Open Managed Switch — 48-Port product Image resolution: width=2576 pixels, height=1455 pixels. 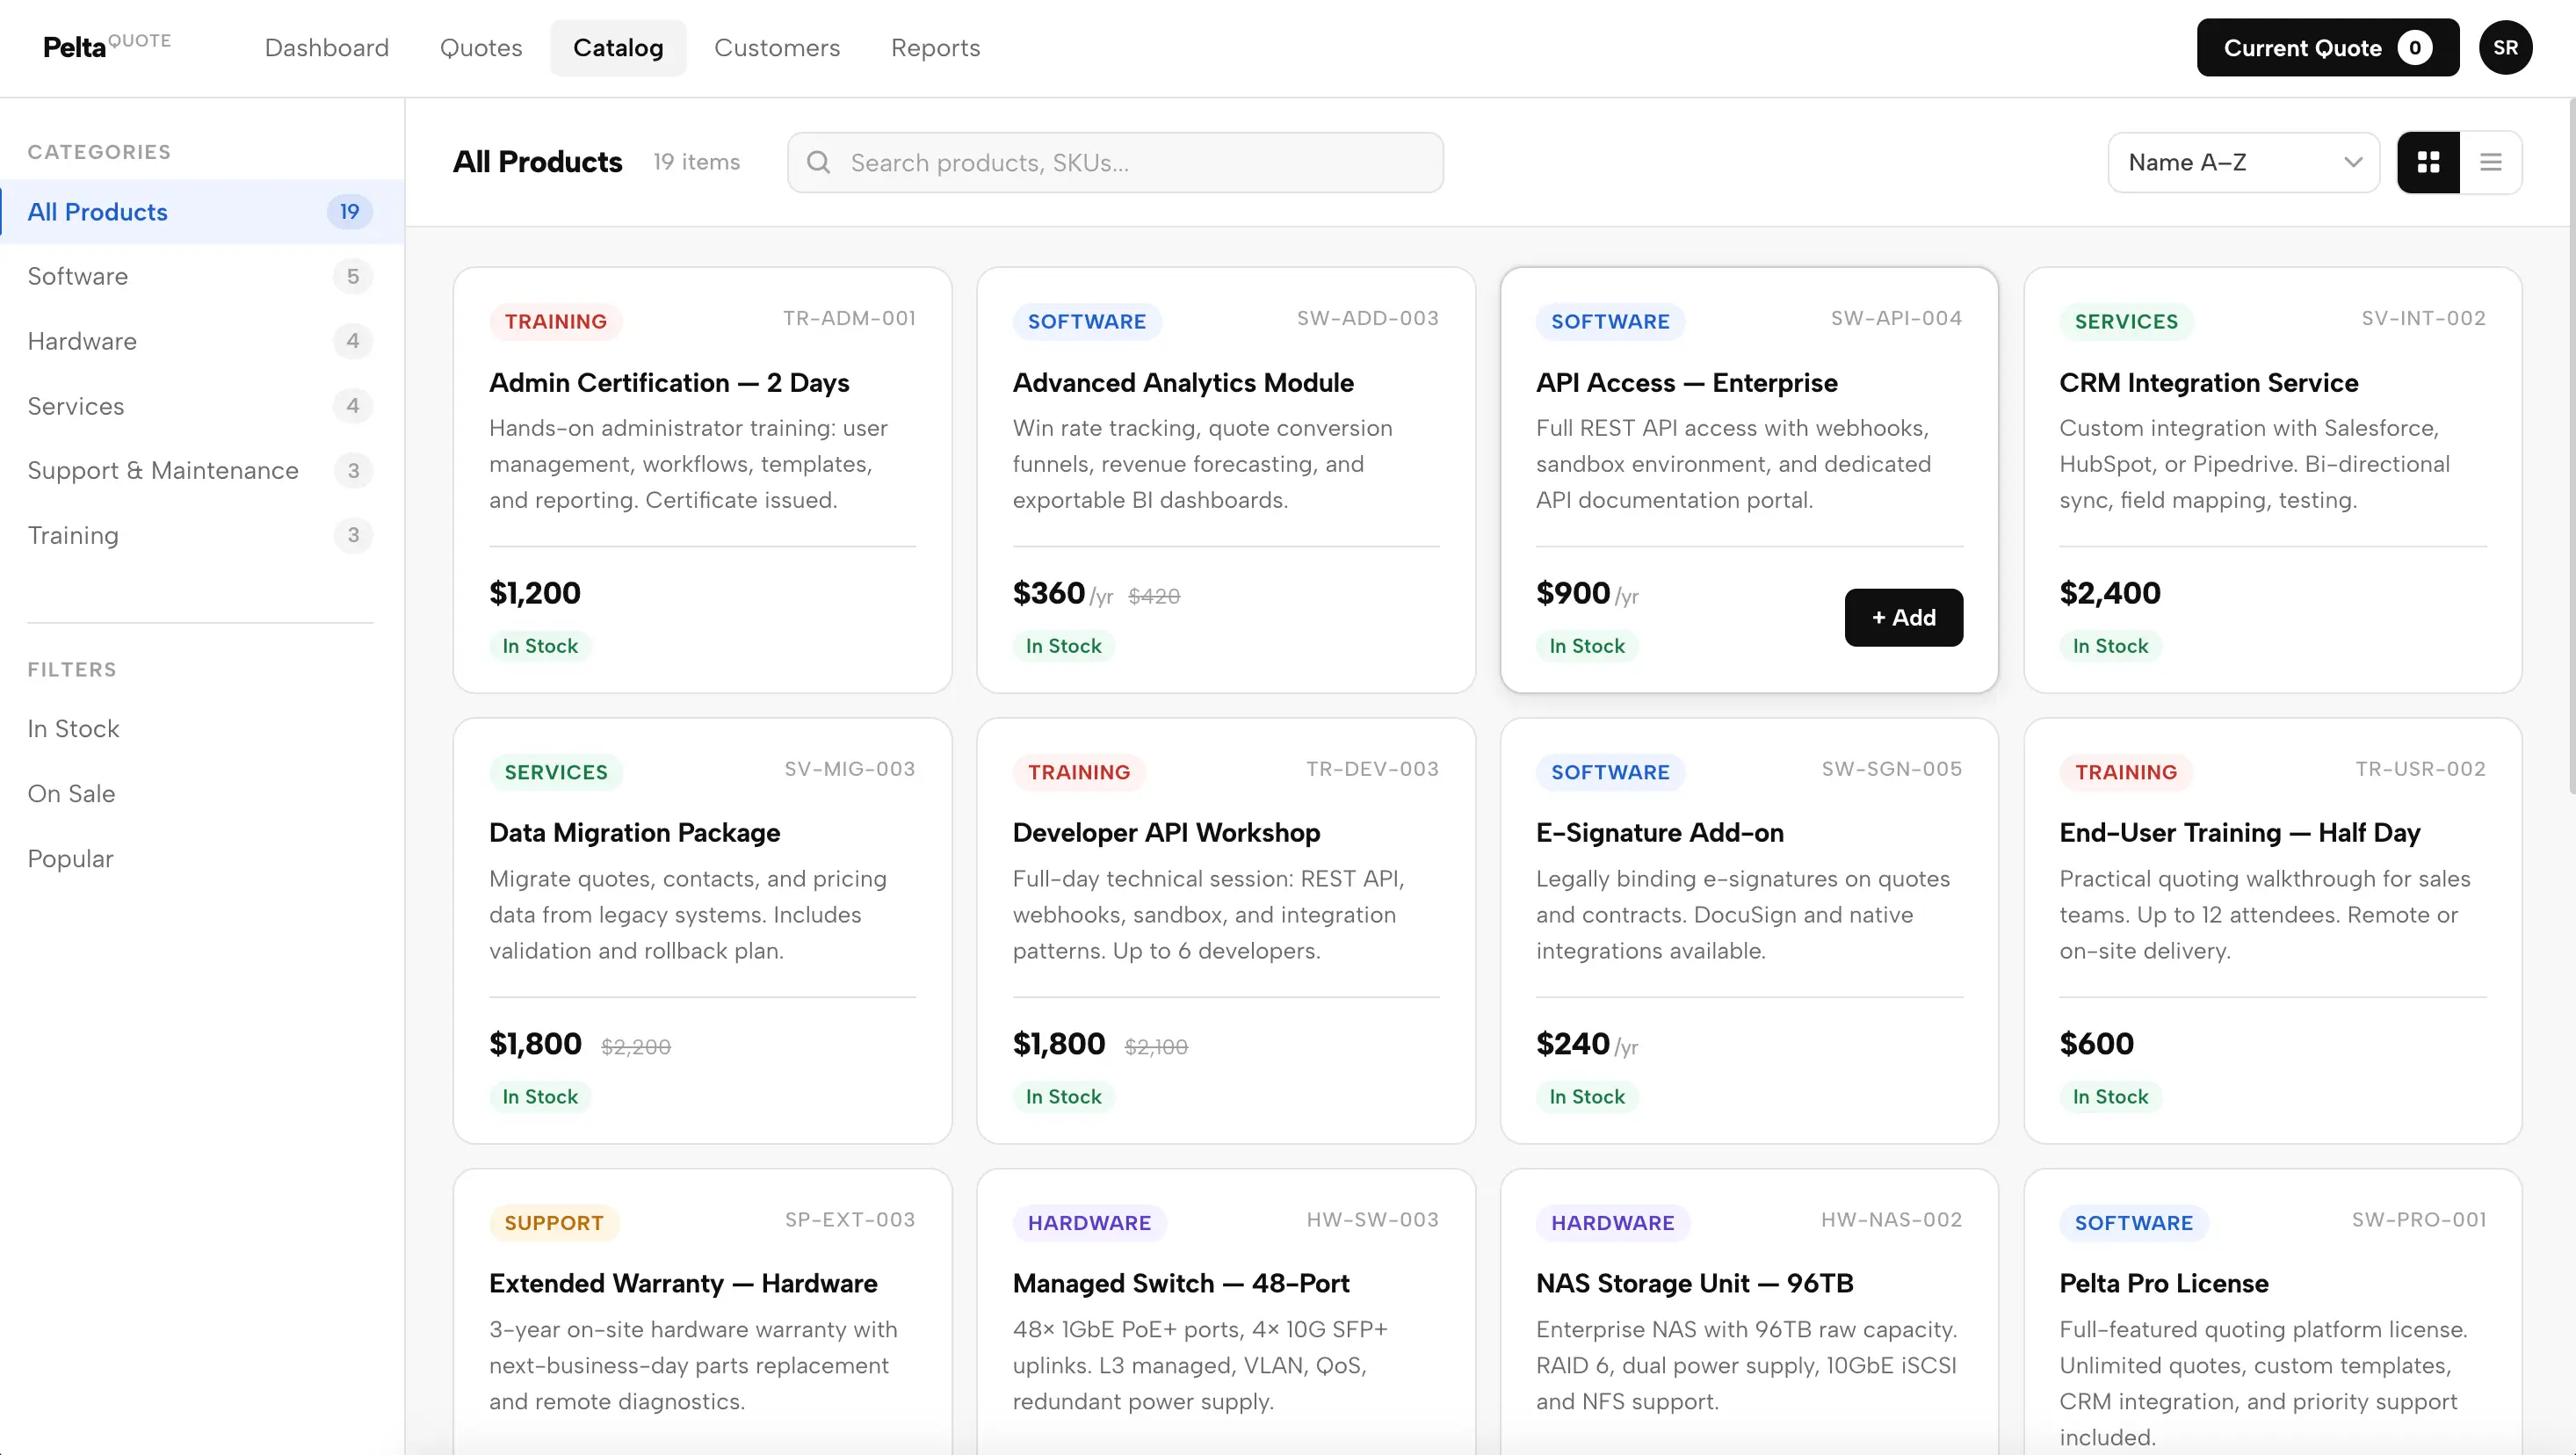(1225, 1312)
